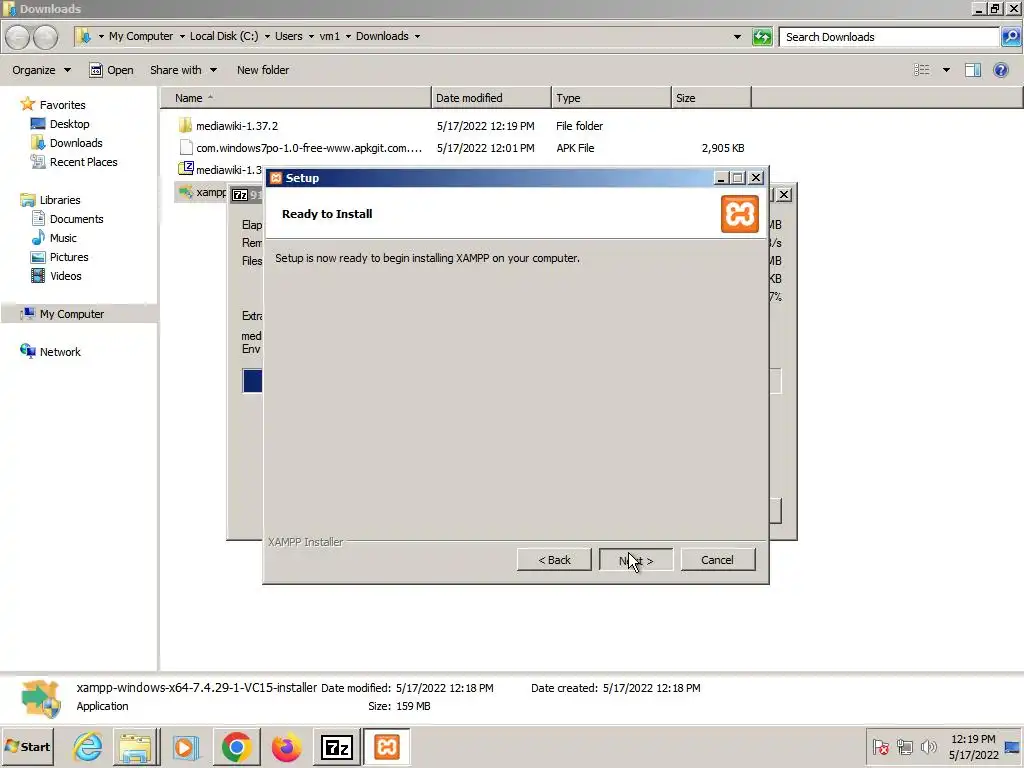This screenshot has width=1024, height=768.
Task: Open the Share with menu
Action: coord(183,70)
